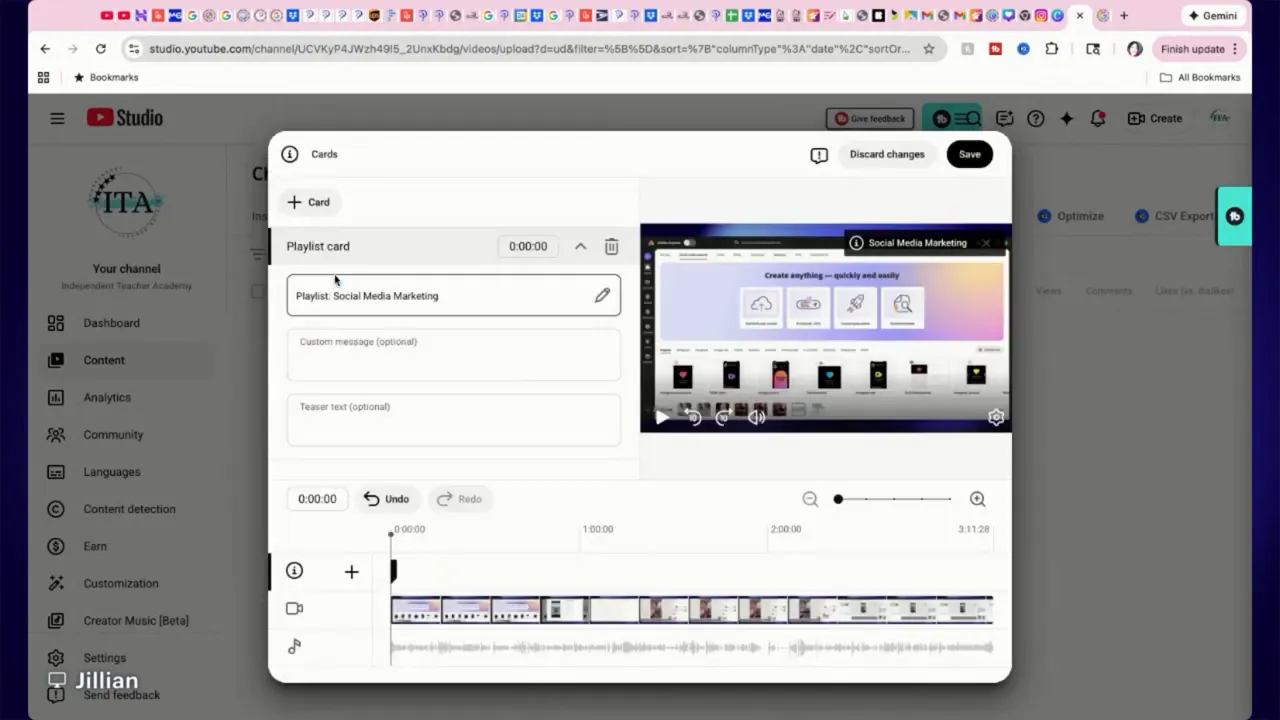Open Analytics from the sidebar
This screenshot has height=720, width=1280.
coord(107,397)
